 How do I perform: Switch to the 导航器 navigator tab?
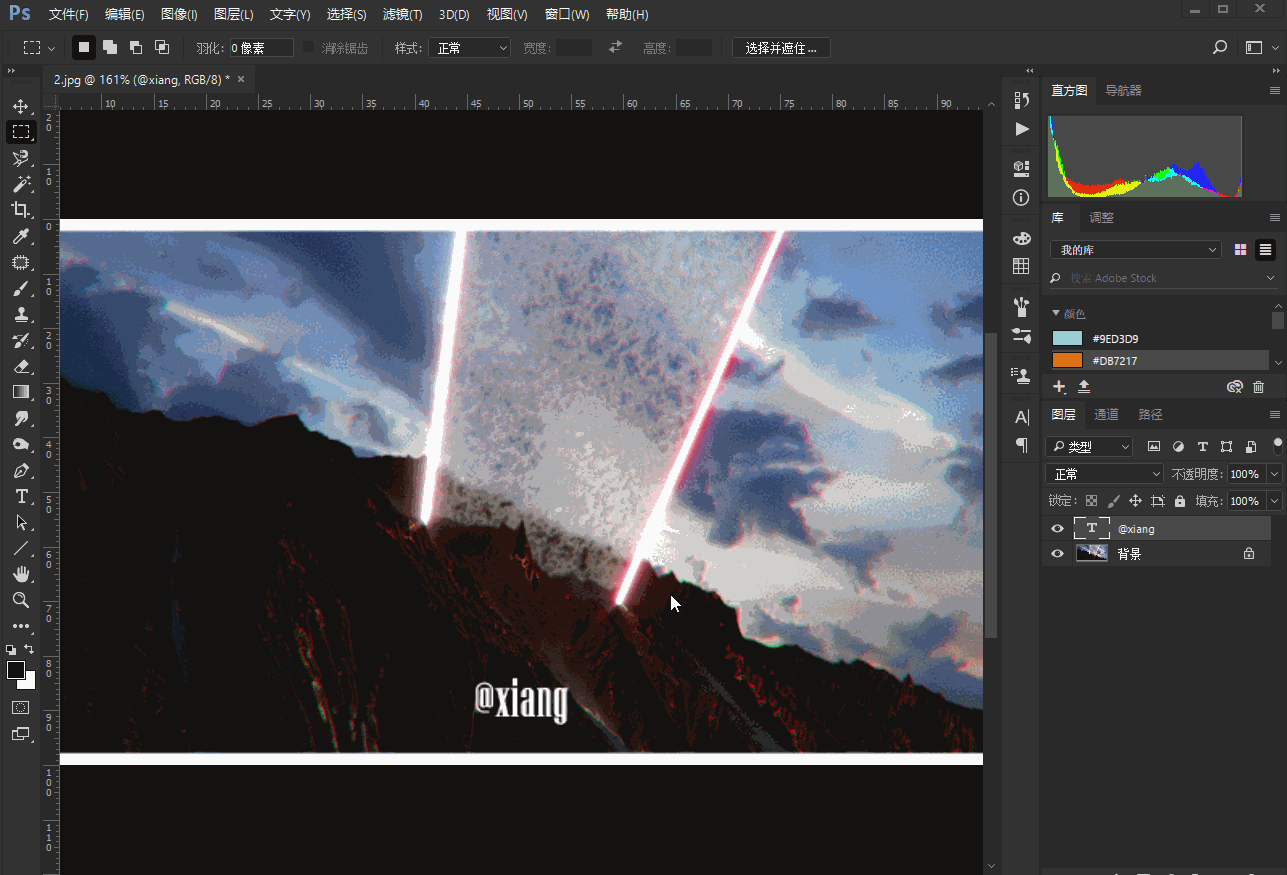pyautogui.click(x=1123, y=90)
